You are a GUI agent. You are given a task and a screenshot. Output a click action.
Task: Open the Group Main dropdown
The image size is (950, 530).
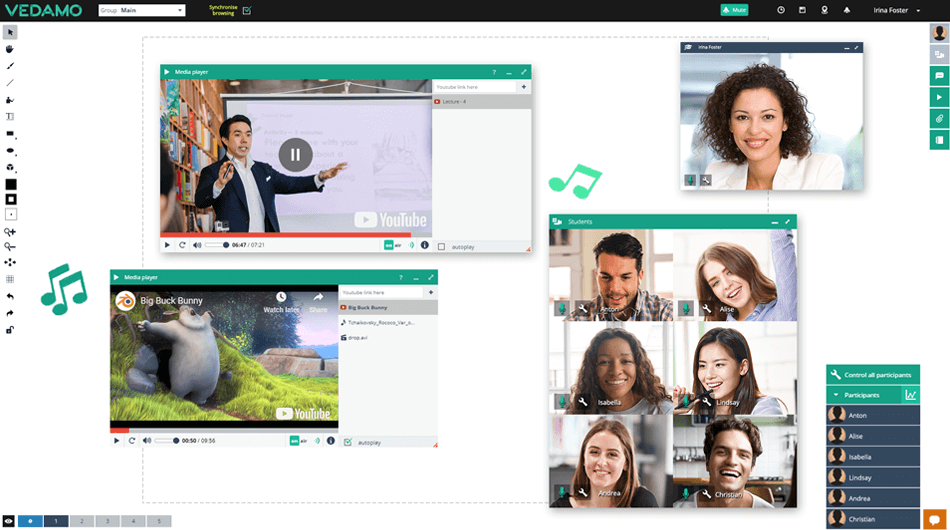pos(141,10)
